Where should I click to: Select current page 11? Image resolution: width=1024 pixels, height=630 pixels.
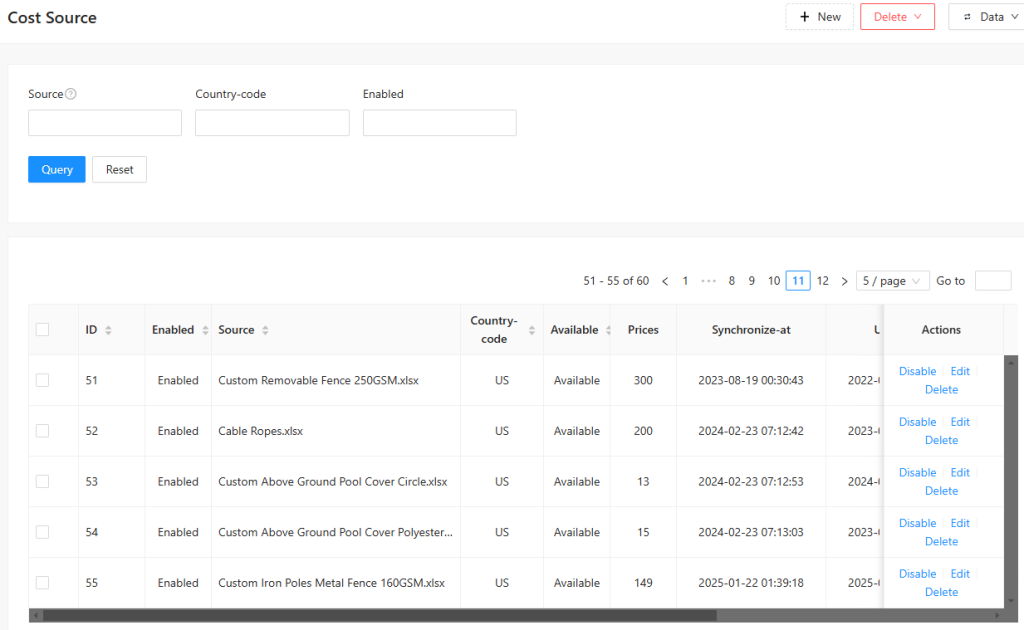[x=798, y=281]
